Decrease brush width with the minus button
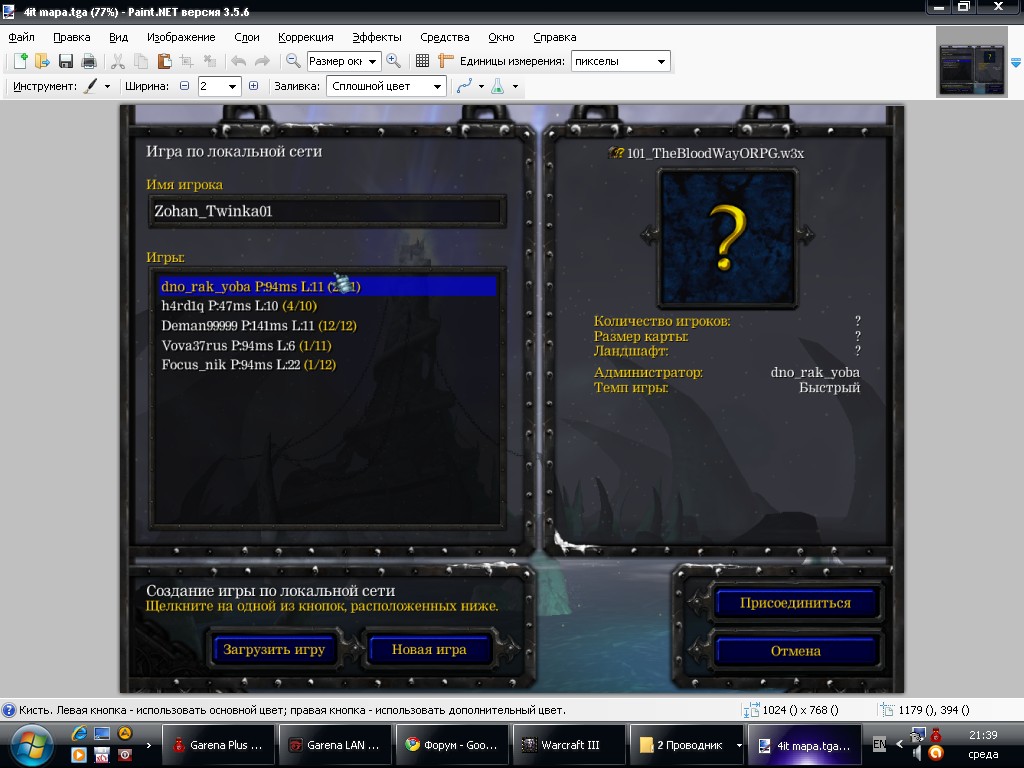The width and height of the screenshot is (1024, 768). pyautogui.click(x=184, y=86)
